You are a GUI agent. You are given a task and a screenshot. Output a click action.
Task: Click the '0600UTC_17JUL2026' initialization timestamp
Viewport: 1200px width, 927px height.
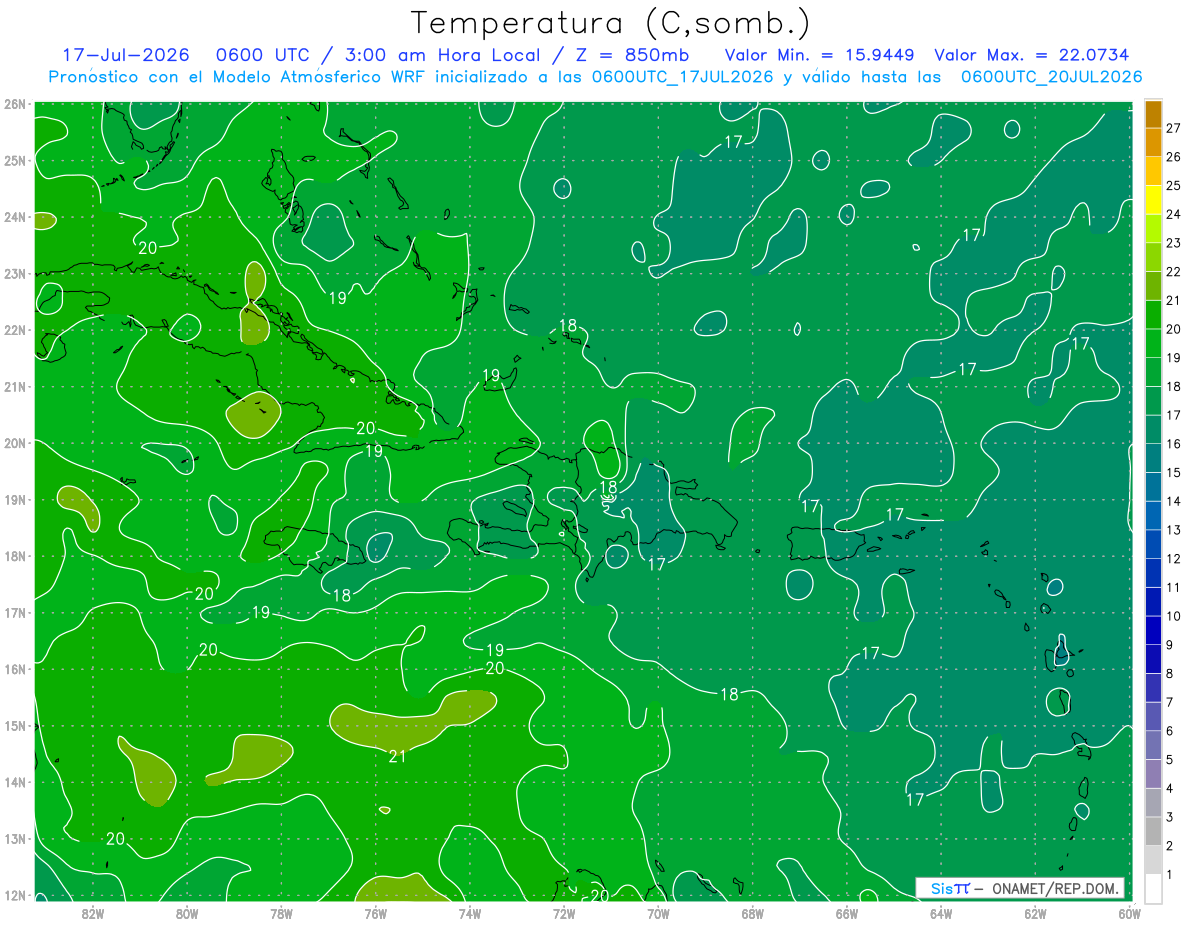682,77
